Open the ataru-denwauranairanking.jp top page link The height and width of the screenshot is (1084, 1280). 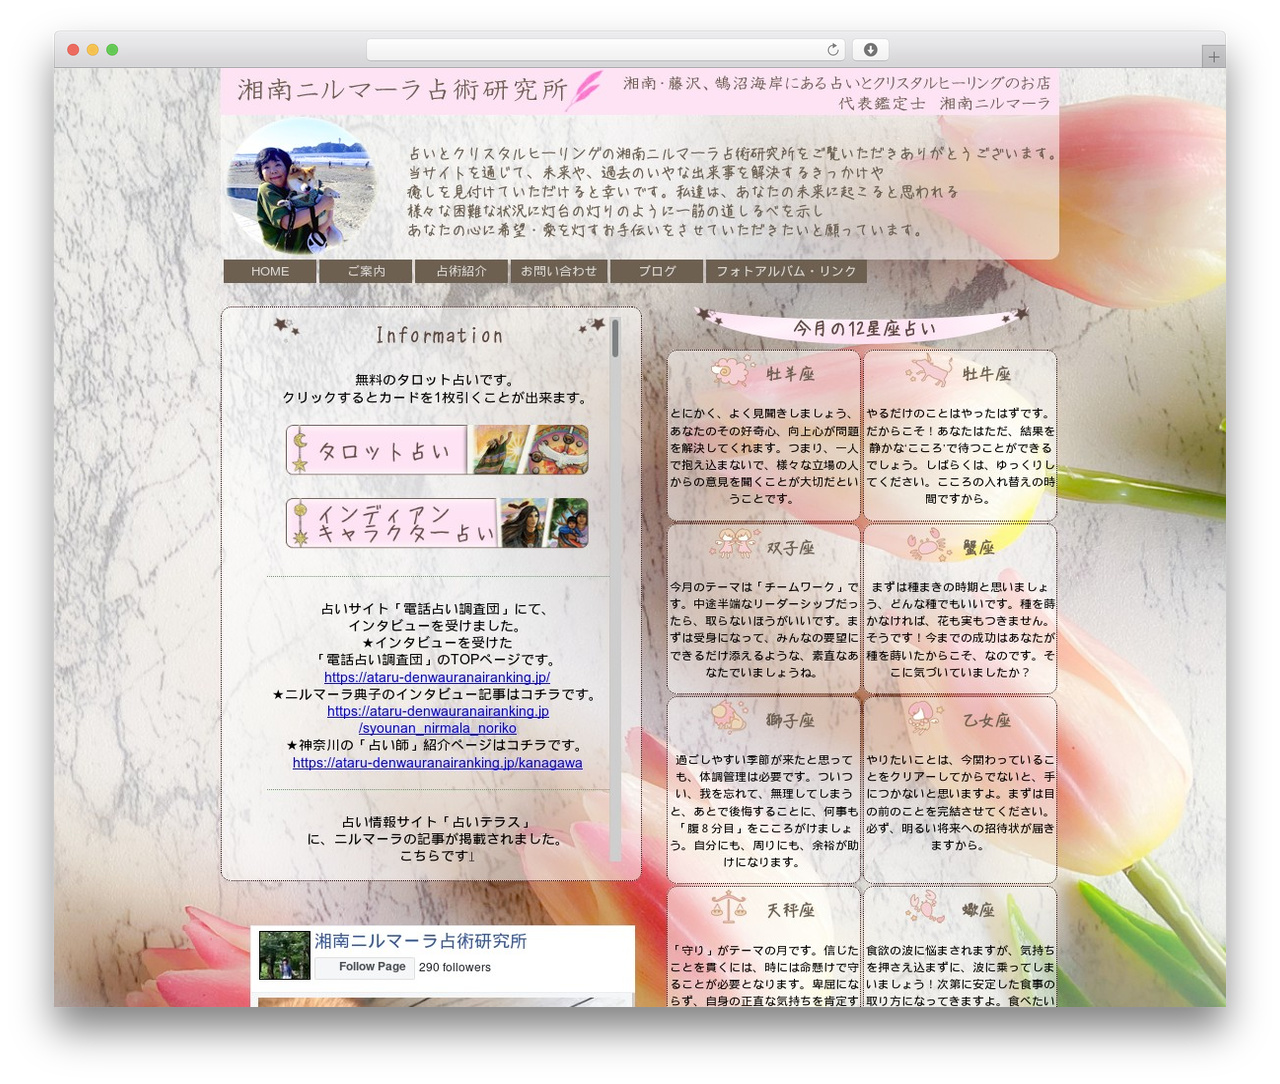[x=437, y=677]
